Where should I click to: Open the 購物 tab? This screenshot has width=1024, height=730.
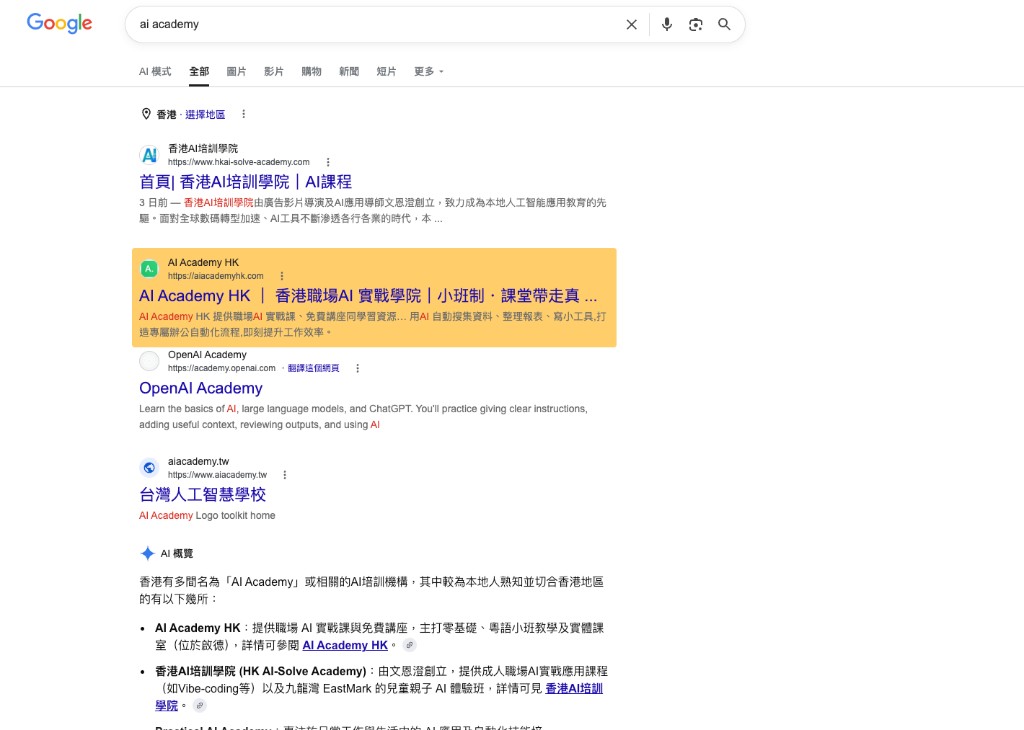(312, 71)
